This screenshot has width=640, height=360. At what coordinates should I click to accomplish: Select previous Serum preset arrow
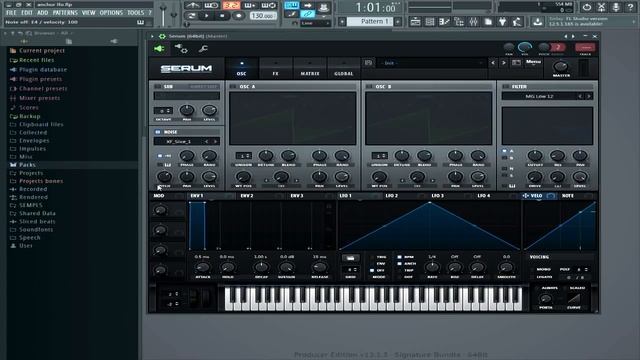tap(493, 63)
